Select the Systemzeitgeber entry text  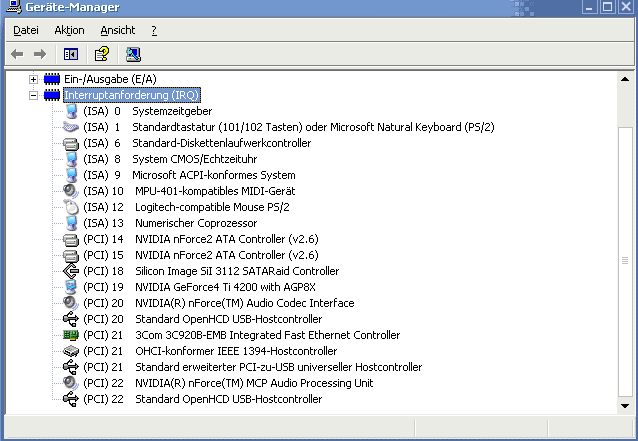pos(172,111)
